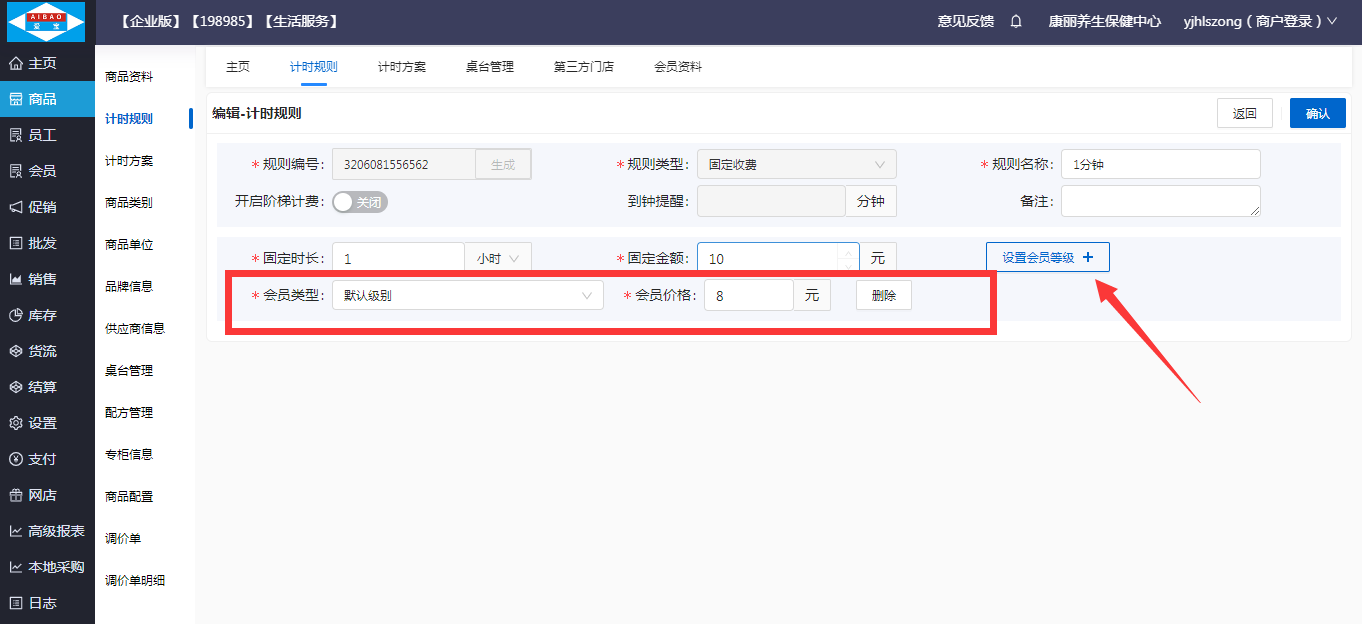Image resolution: width=1362 pixels, height=624 pixels.
Task: Expand the 规则类型 dropdown
Action: click(x=796, y=164)
